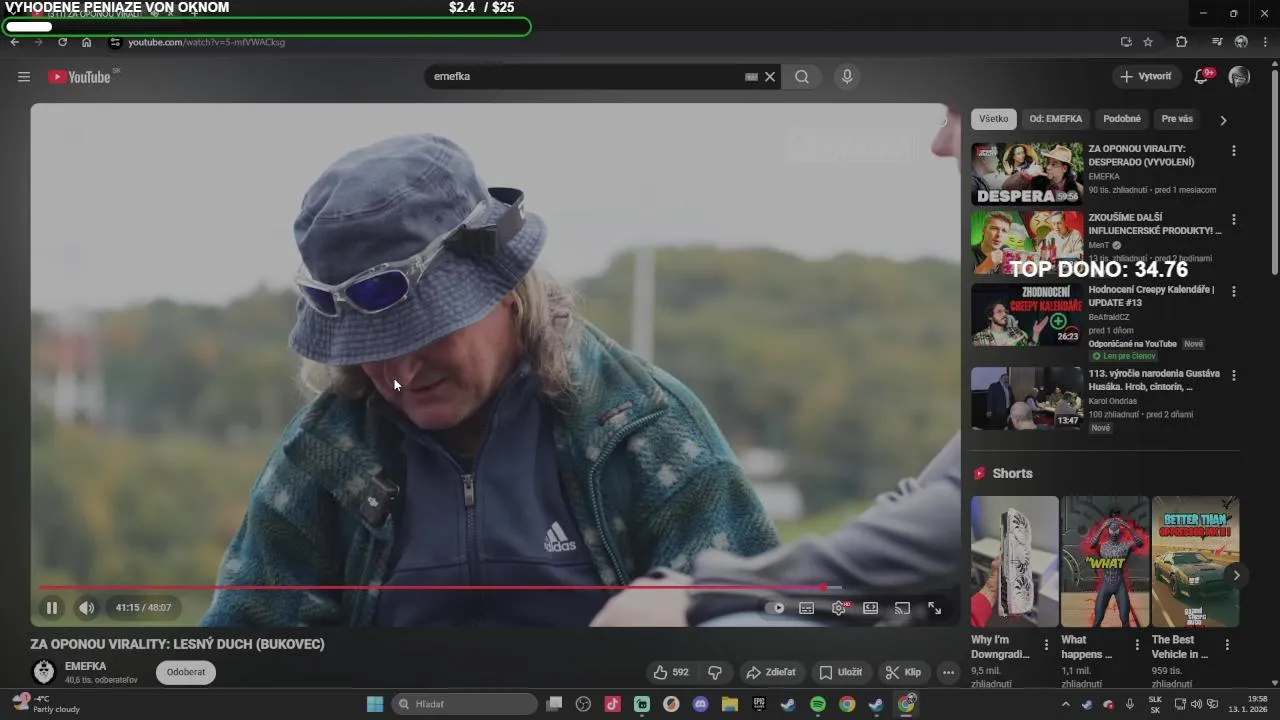This screenshot has height=720, width=1280.
Task: Select the Od: EMEFKA filter chip
Action: tap(1056, 119)
